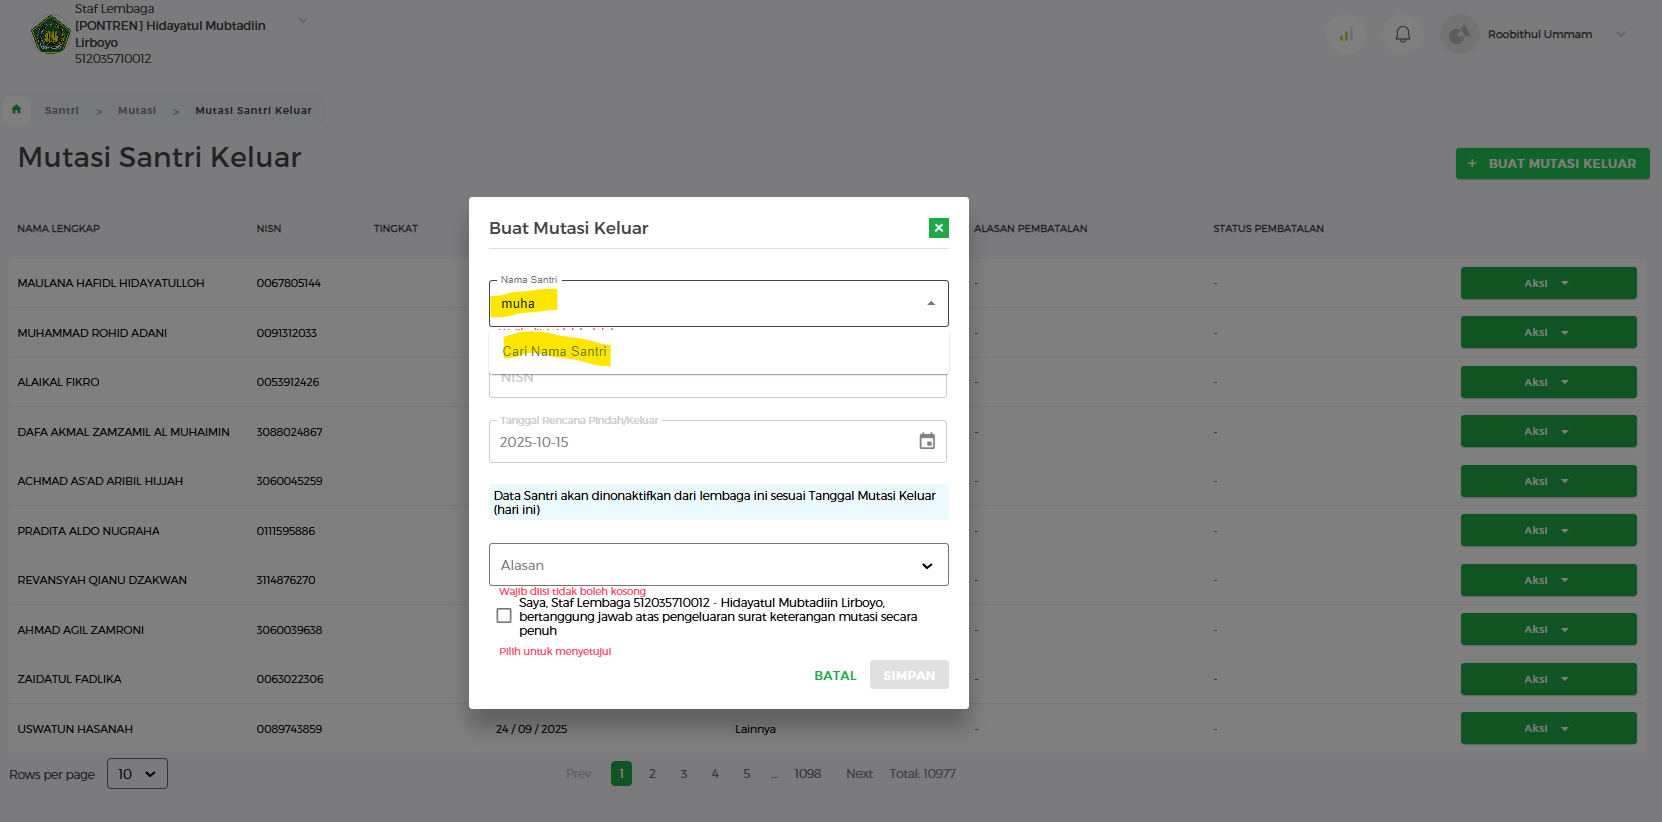Viewport: 1662px width, 822px height.
Task: Open Aksi menu for Maulana Hafidl Hidayatulloh
Action: click(x=1547, y=284)
